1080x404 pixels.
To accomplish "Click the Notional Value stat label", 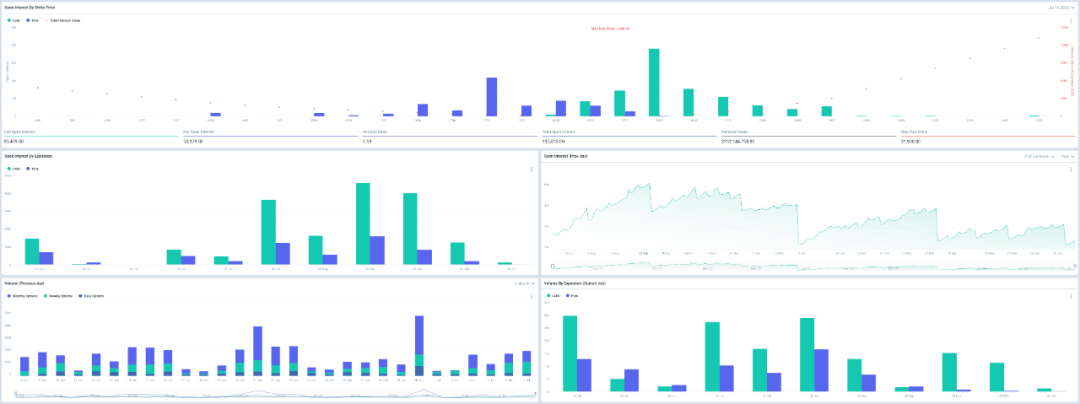I will coord(734,131).
